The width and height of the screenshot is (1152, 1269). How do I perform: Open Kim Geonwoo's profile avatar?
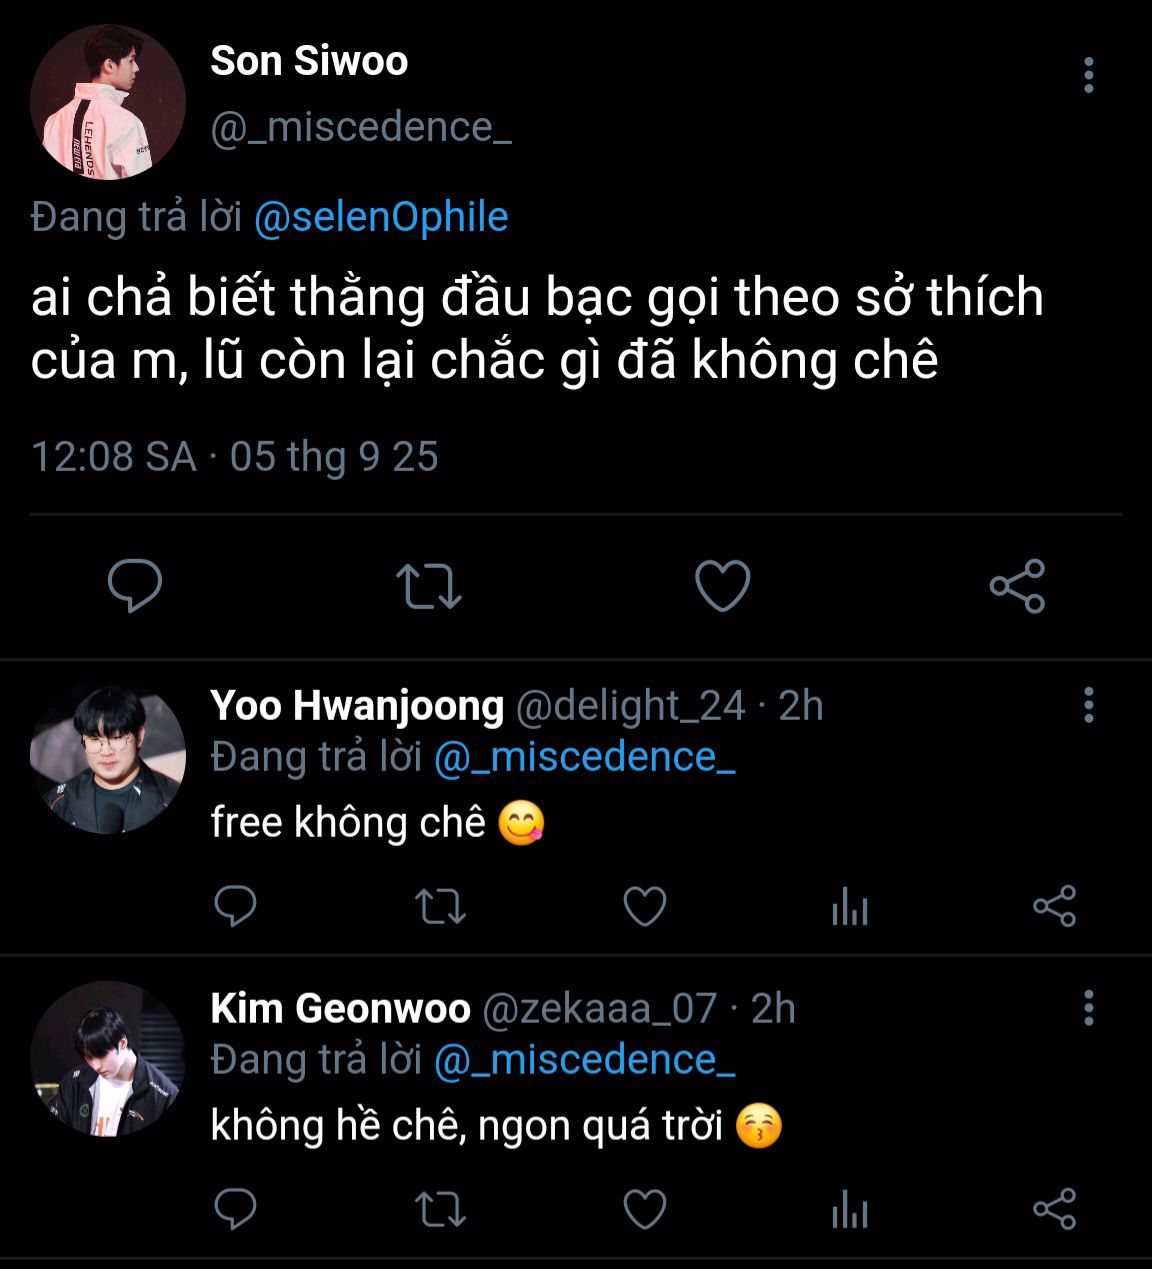[108, 1059]
